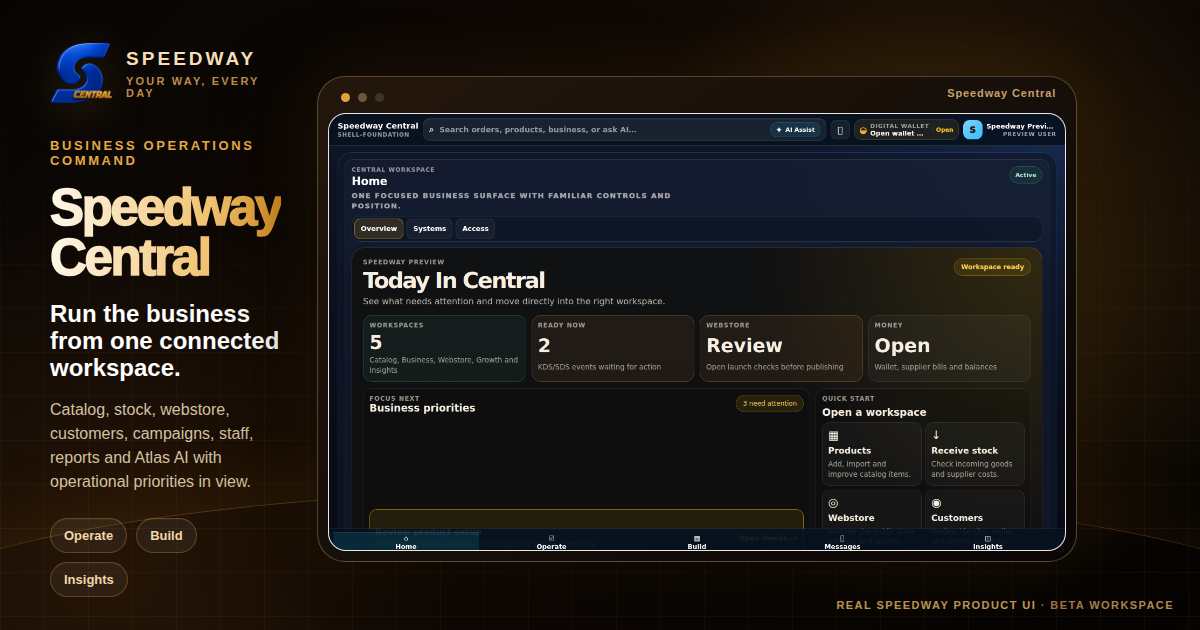Screen dimensions: 1200x630
Task: Open Build in bottom navigation
Action: 697,542
